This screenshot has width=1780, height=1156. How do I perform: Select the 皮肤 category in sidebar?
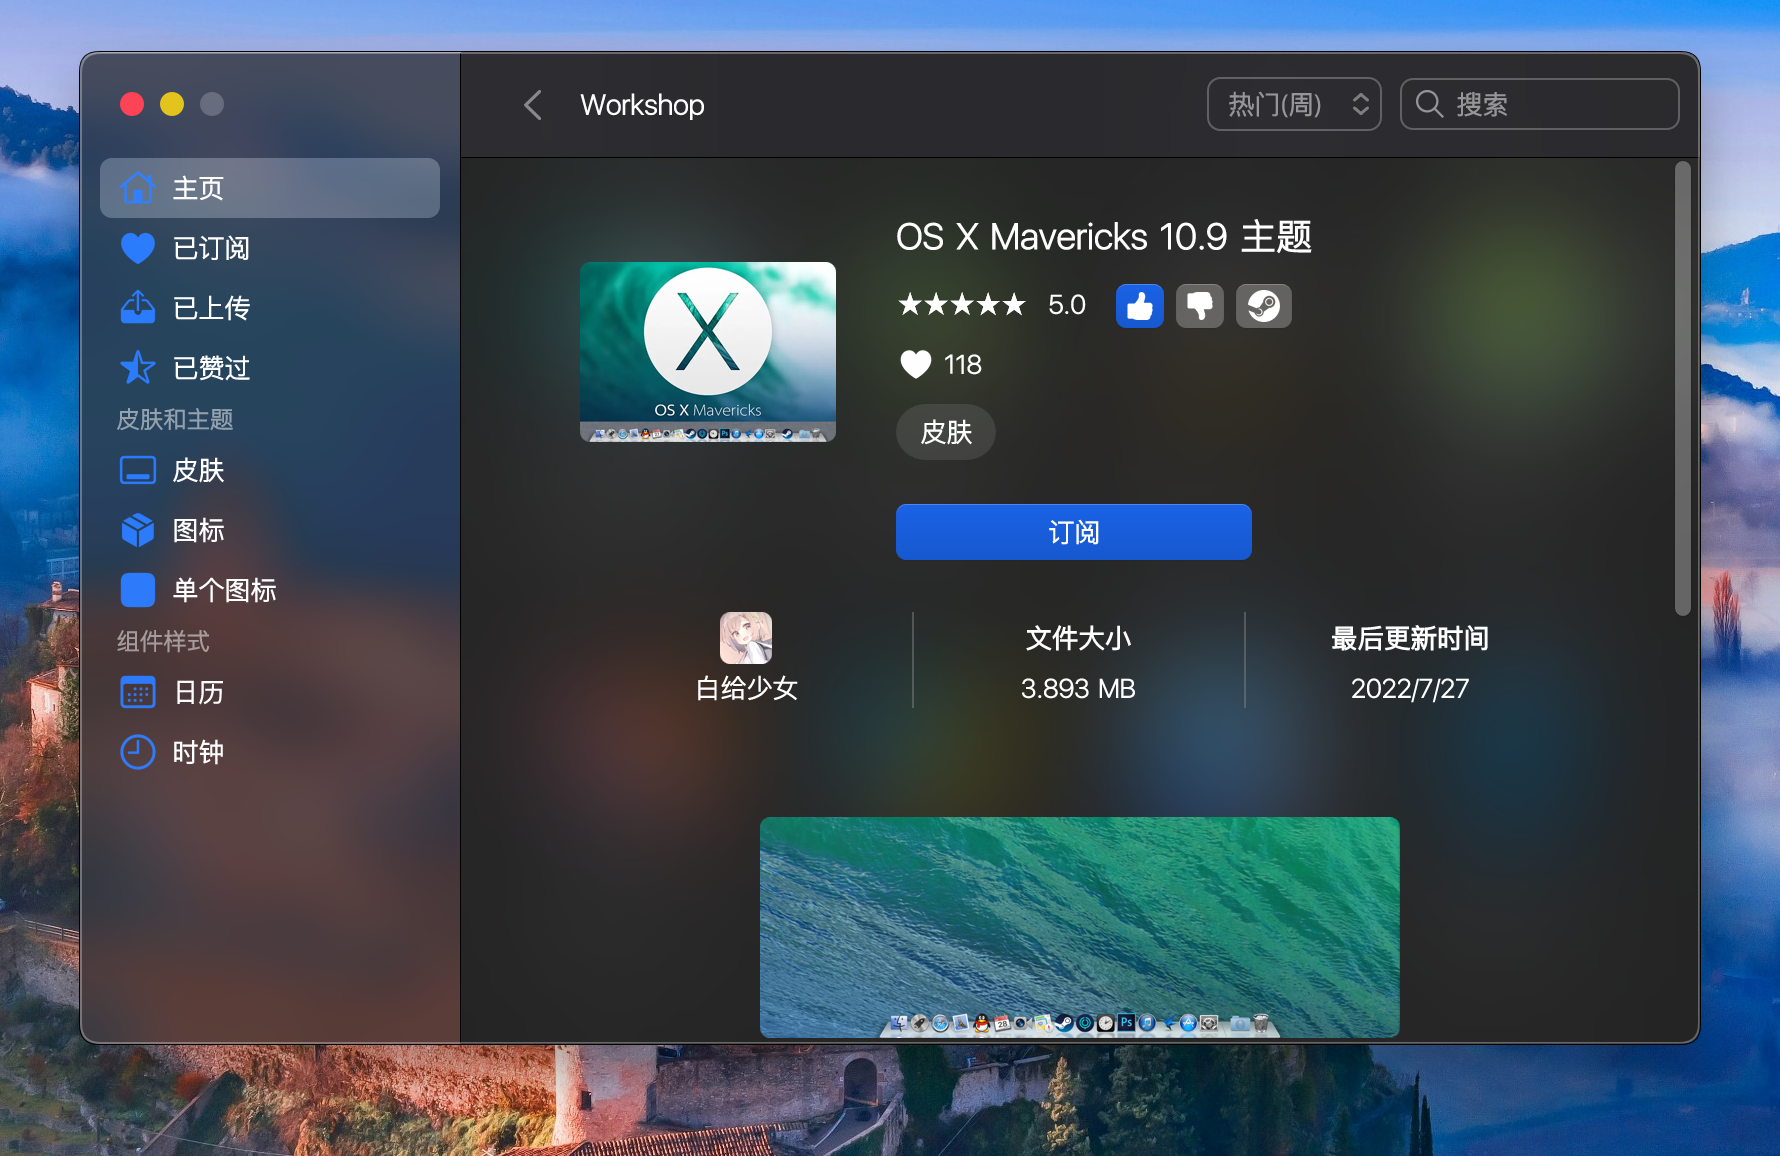[x=270, y=470]
